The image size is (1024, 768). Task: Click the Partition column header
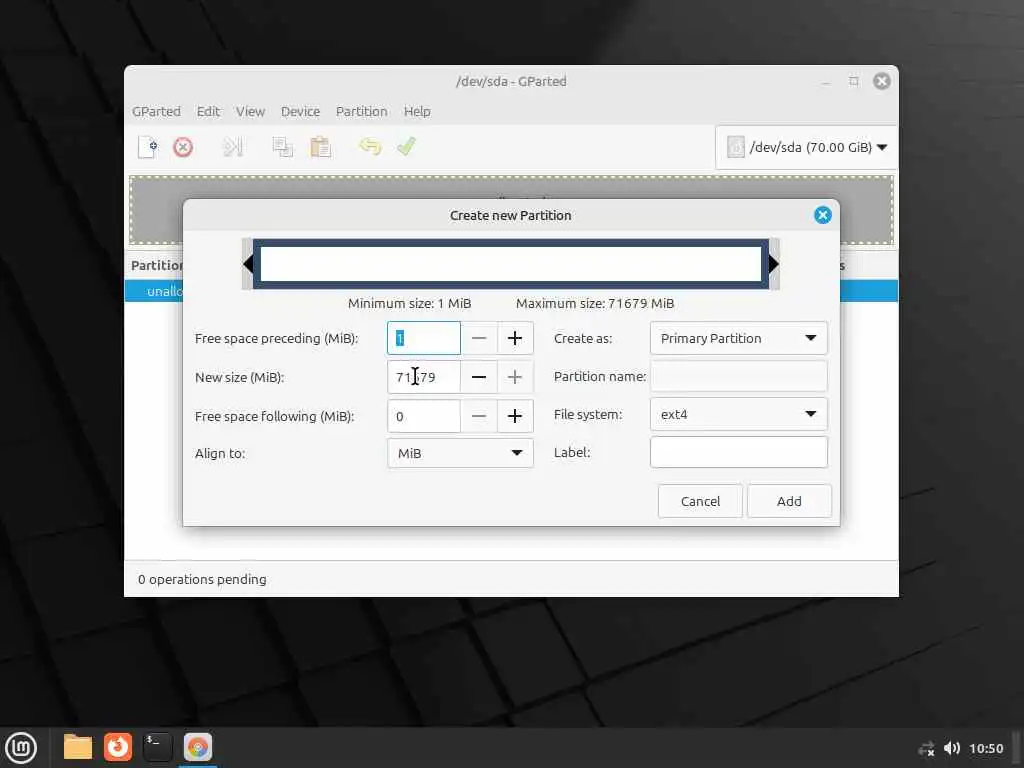(157, 265)
